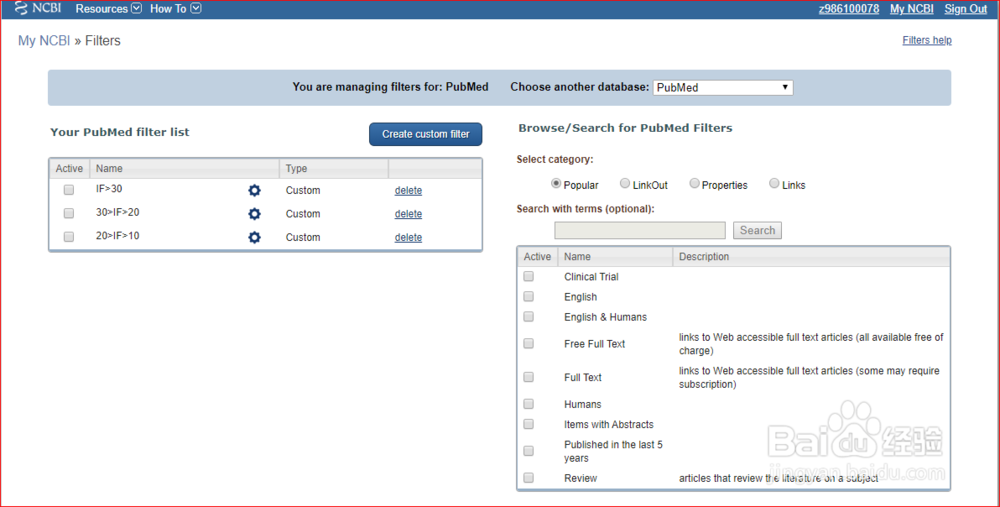Click Sign Out in the header
Viewport: 1000px width, 507px height.
(965, 9)
